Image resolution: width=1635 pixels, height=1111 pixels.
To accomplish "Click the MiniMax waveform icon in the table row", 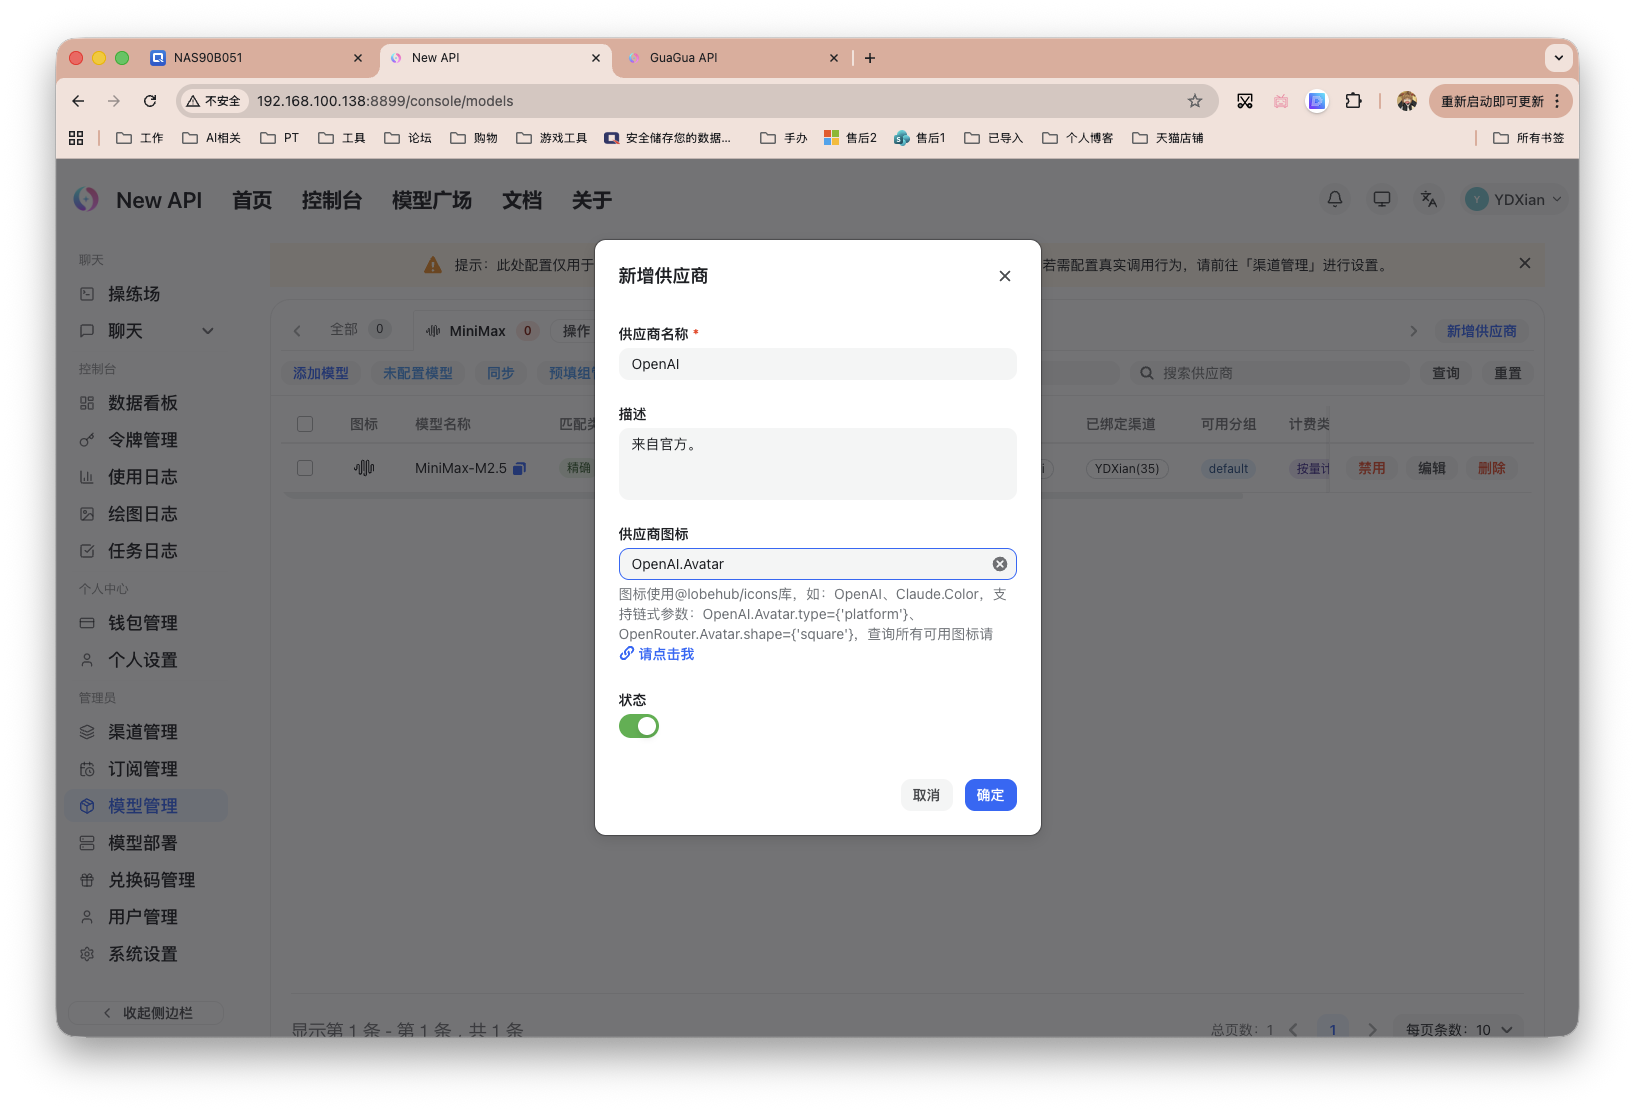I will click(x=365, y=468).
